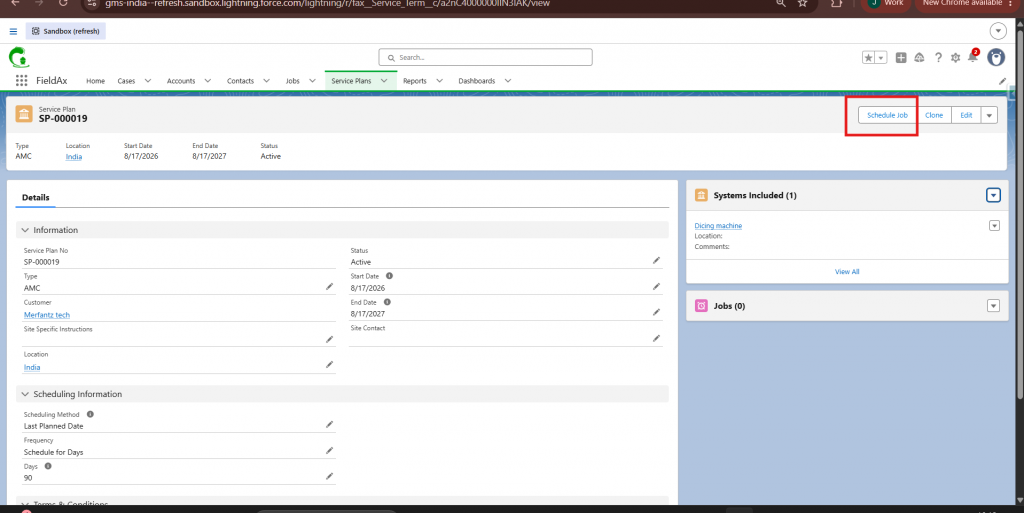Edit the Status field pencil icon
The height and width of the screenshot is (513, 1024).
tap(656, 260)
